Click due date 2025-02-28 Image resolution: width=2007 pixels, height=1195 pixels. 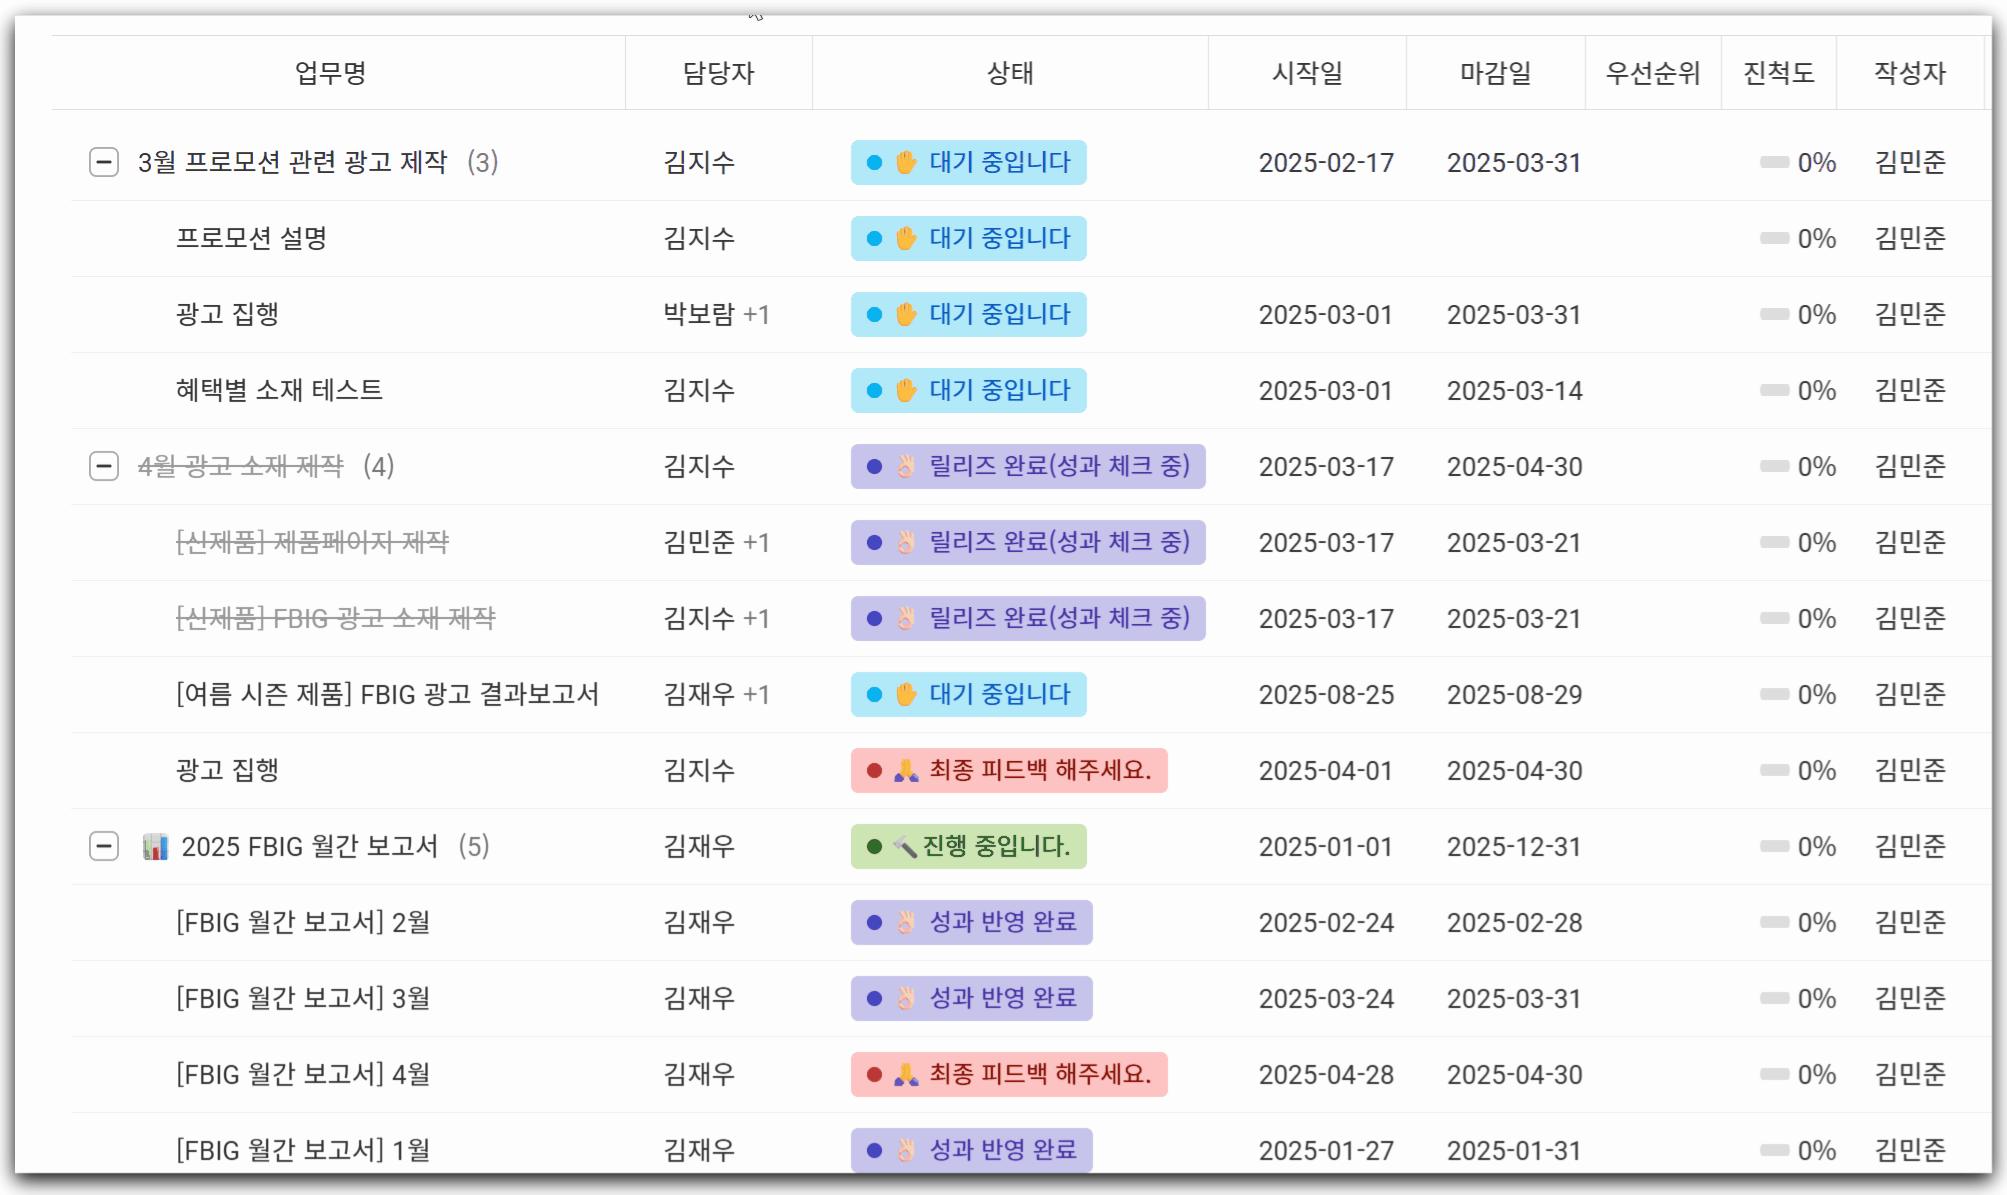(x=1514, y=922)
